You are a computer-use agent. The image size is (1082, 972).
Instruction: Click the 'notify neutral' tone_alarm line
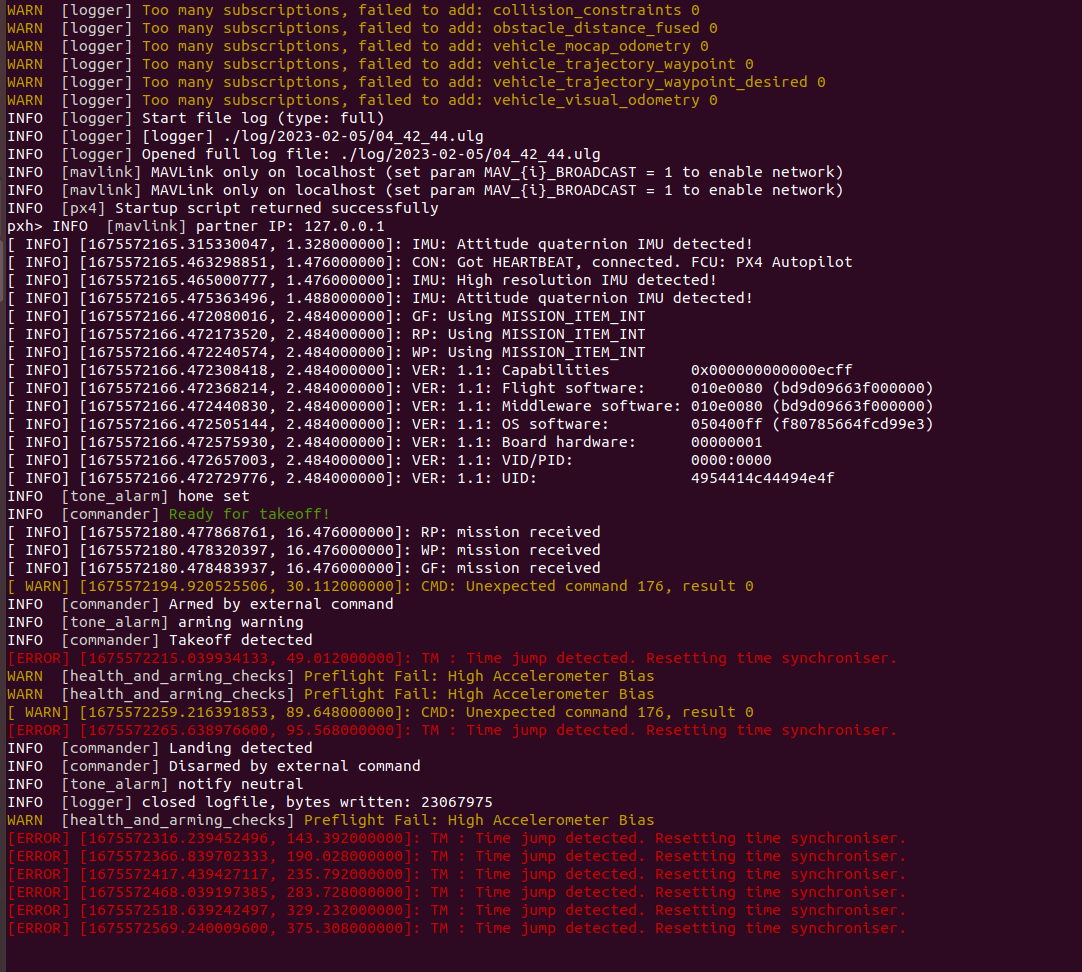[x=155, y=784]
